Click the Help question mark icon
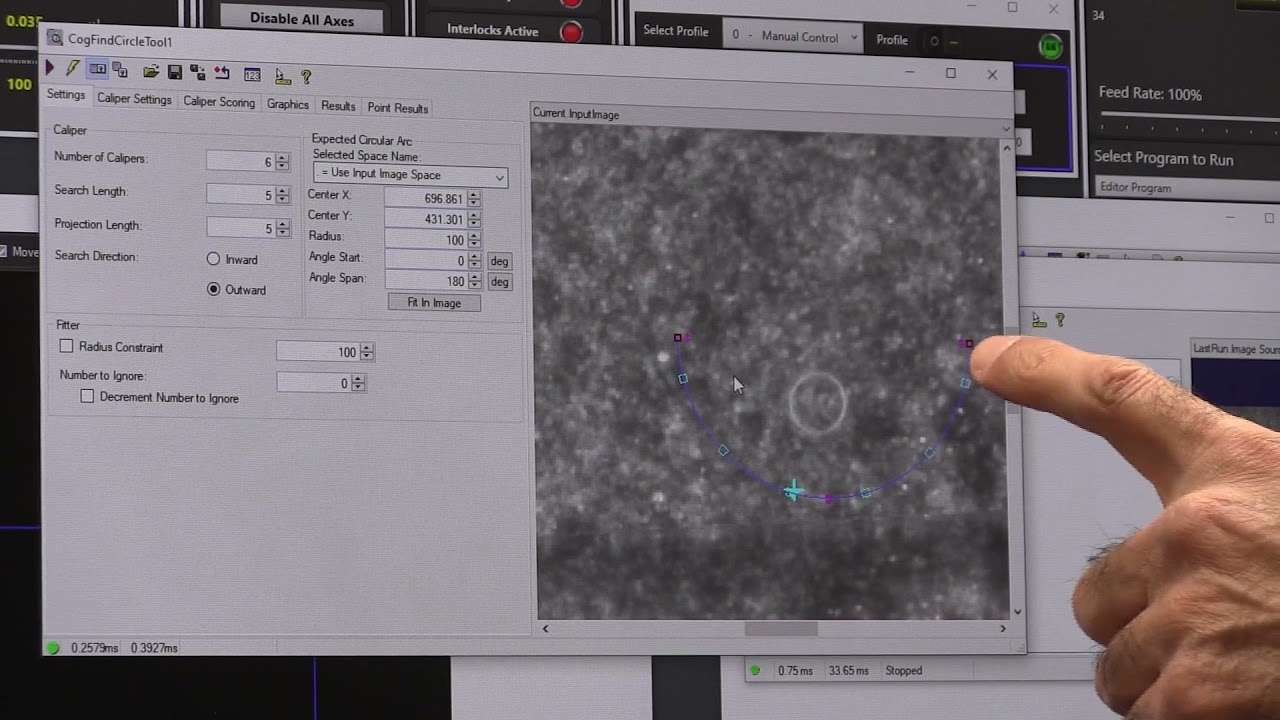The image size is (1280, 720). point(306,77)
